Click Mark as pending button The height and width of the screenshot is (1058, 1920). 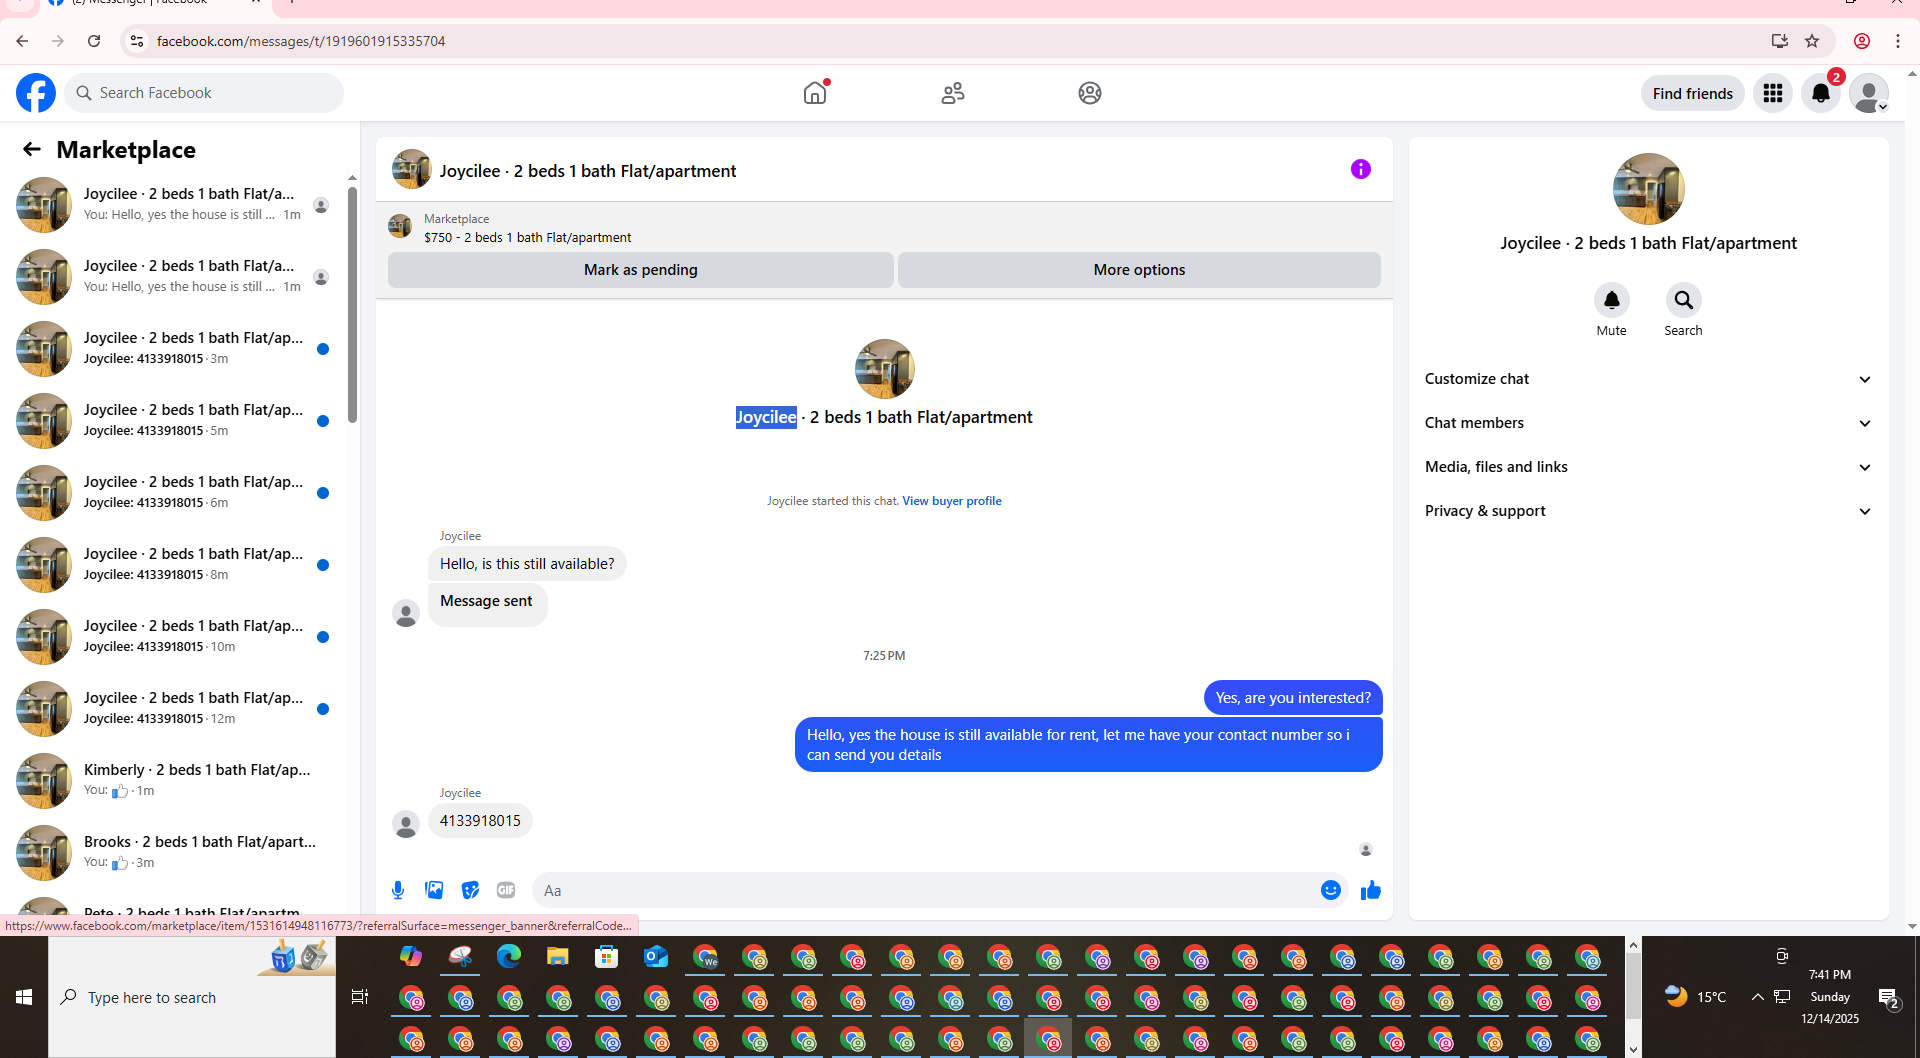click(x=640, y=270)
